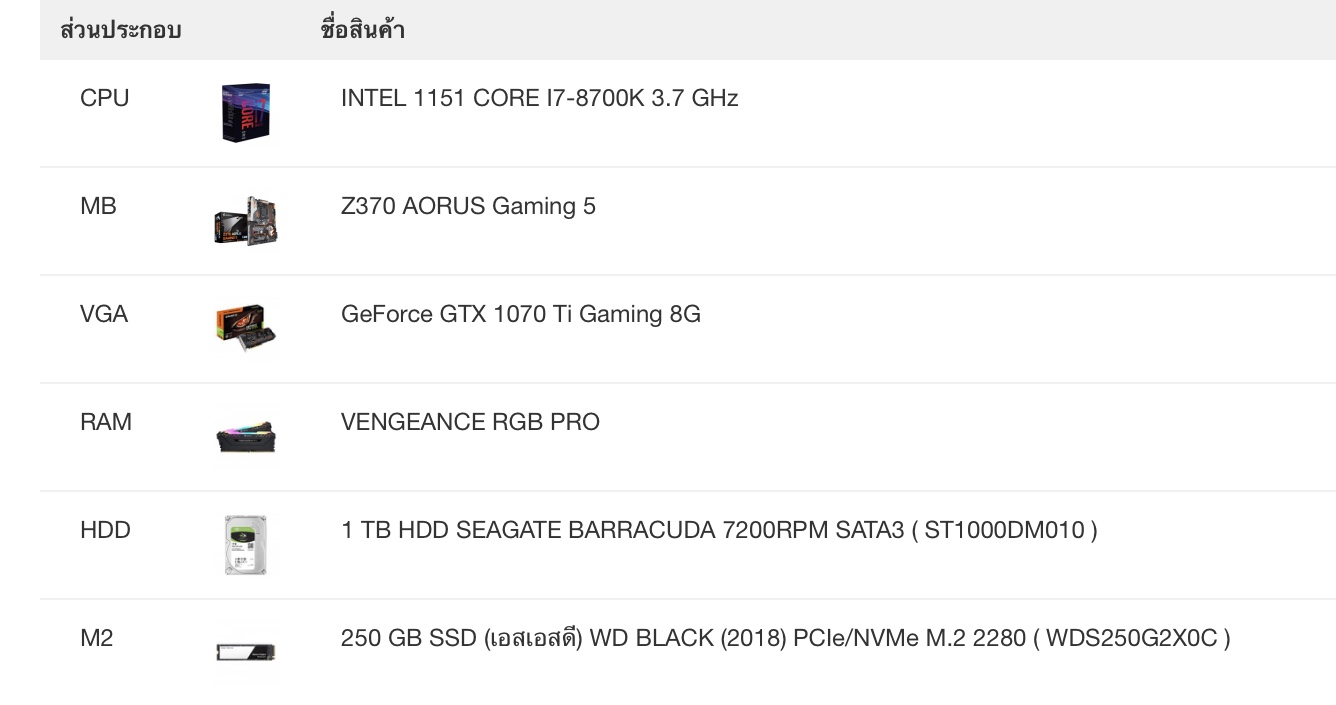The height and width of the screenshot is (705, 1336).
Task: Open INTEL 1151 CORE I7-8700K product name
Action: click(x=539, y=98)
